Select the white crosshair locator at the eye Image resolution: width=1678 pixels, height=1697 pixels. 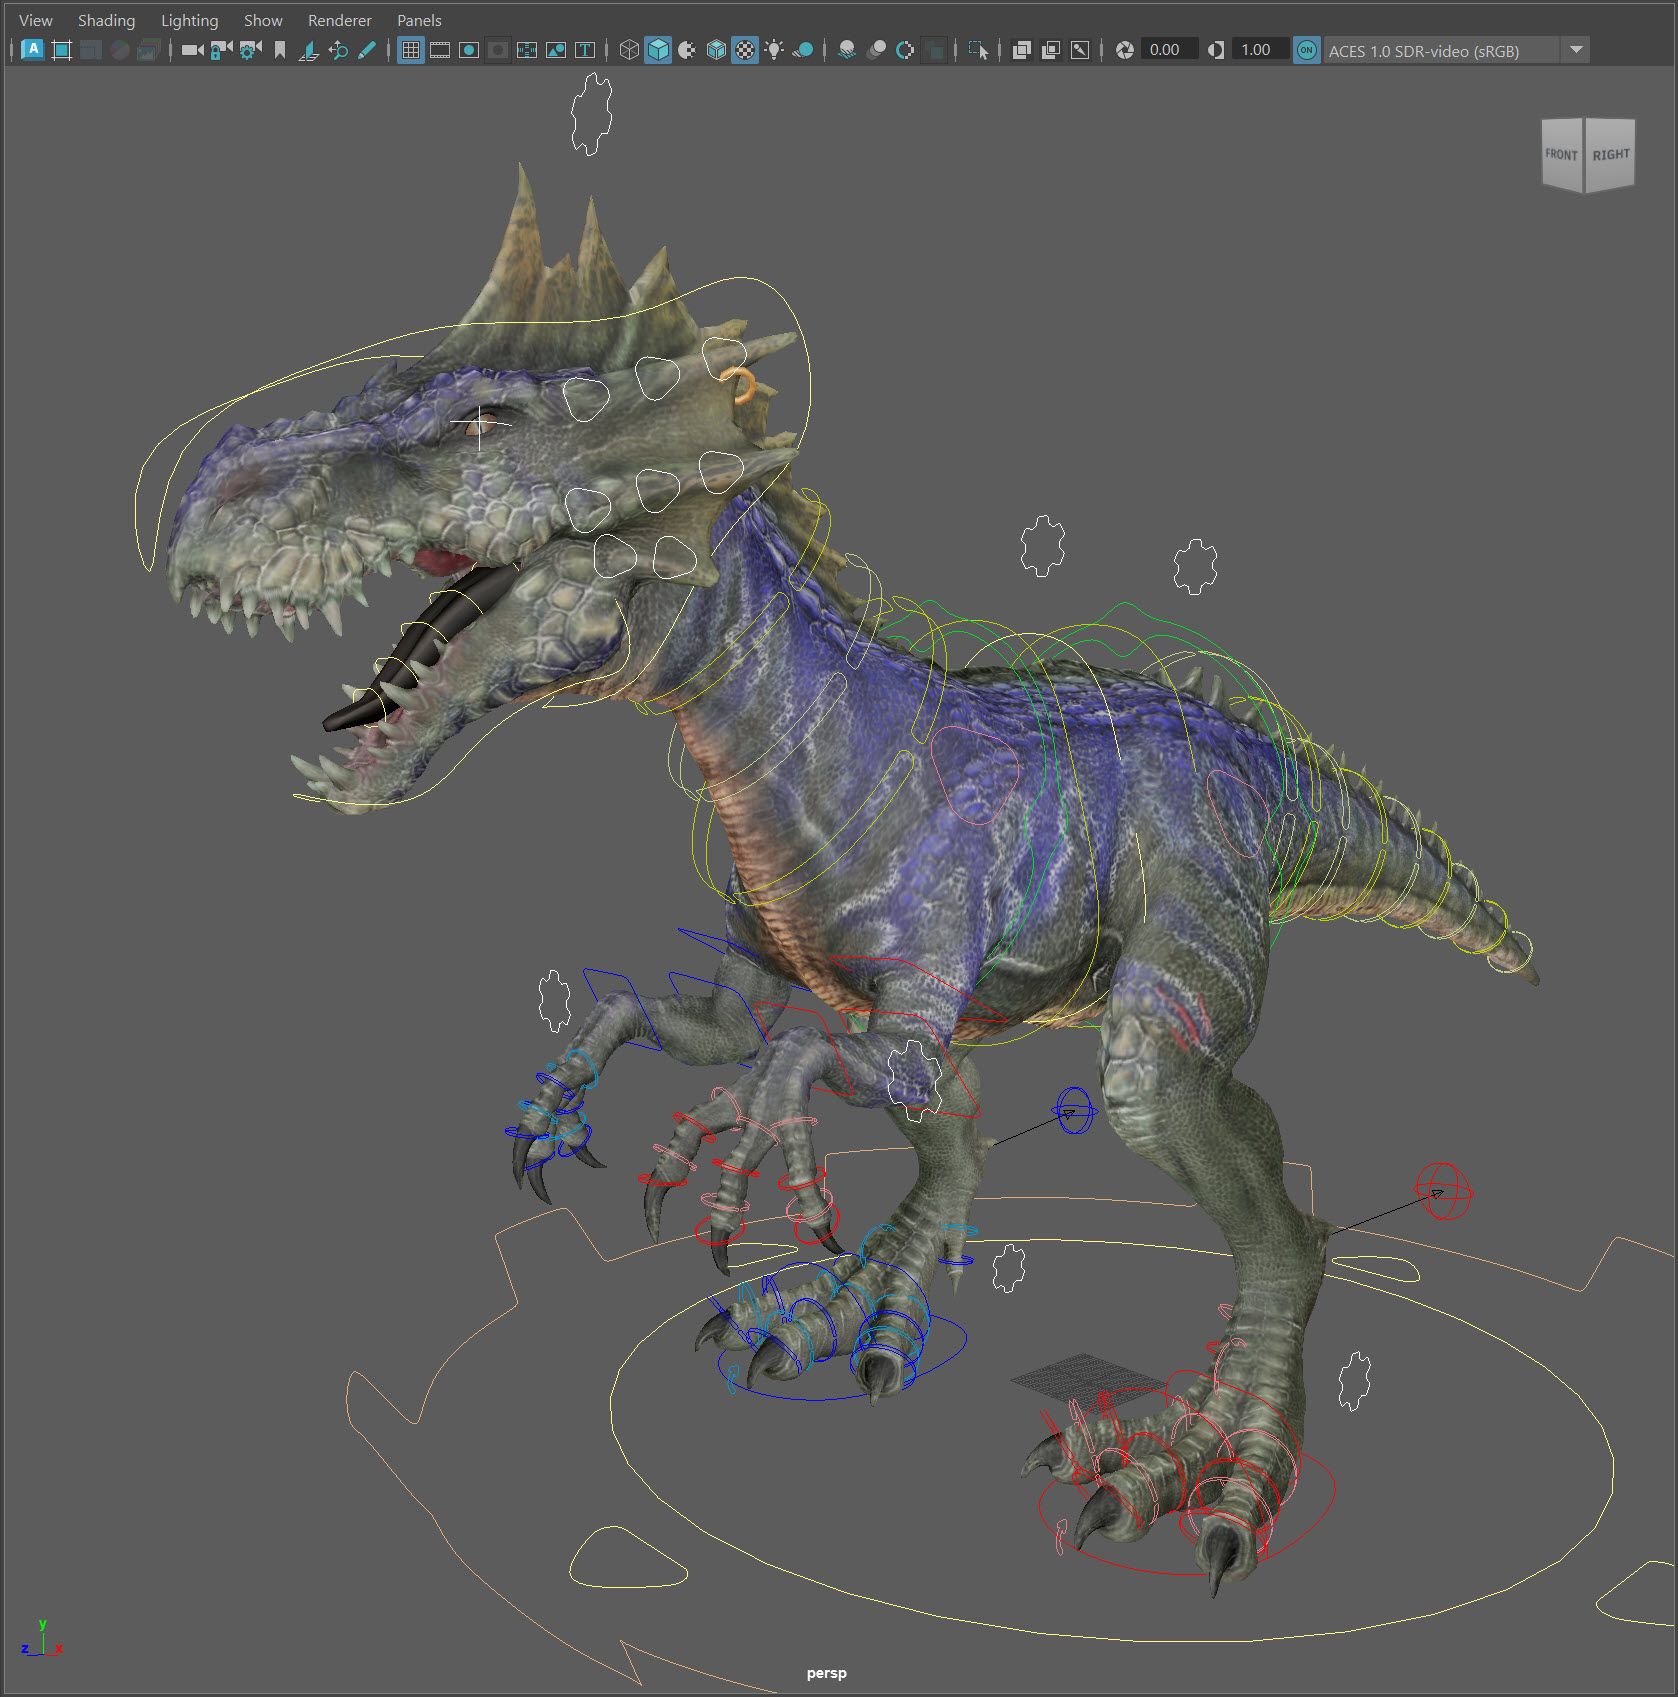pyautogui.click(x=480, y=425)
